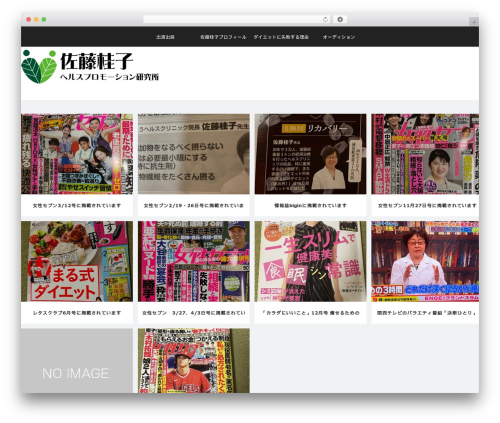Click the magazine cover with red-uniform baseball player
The image size is (500, 423).
(x=194, y=361)
